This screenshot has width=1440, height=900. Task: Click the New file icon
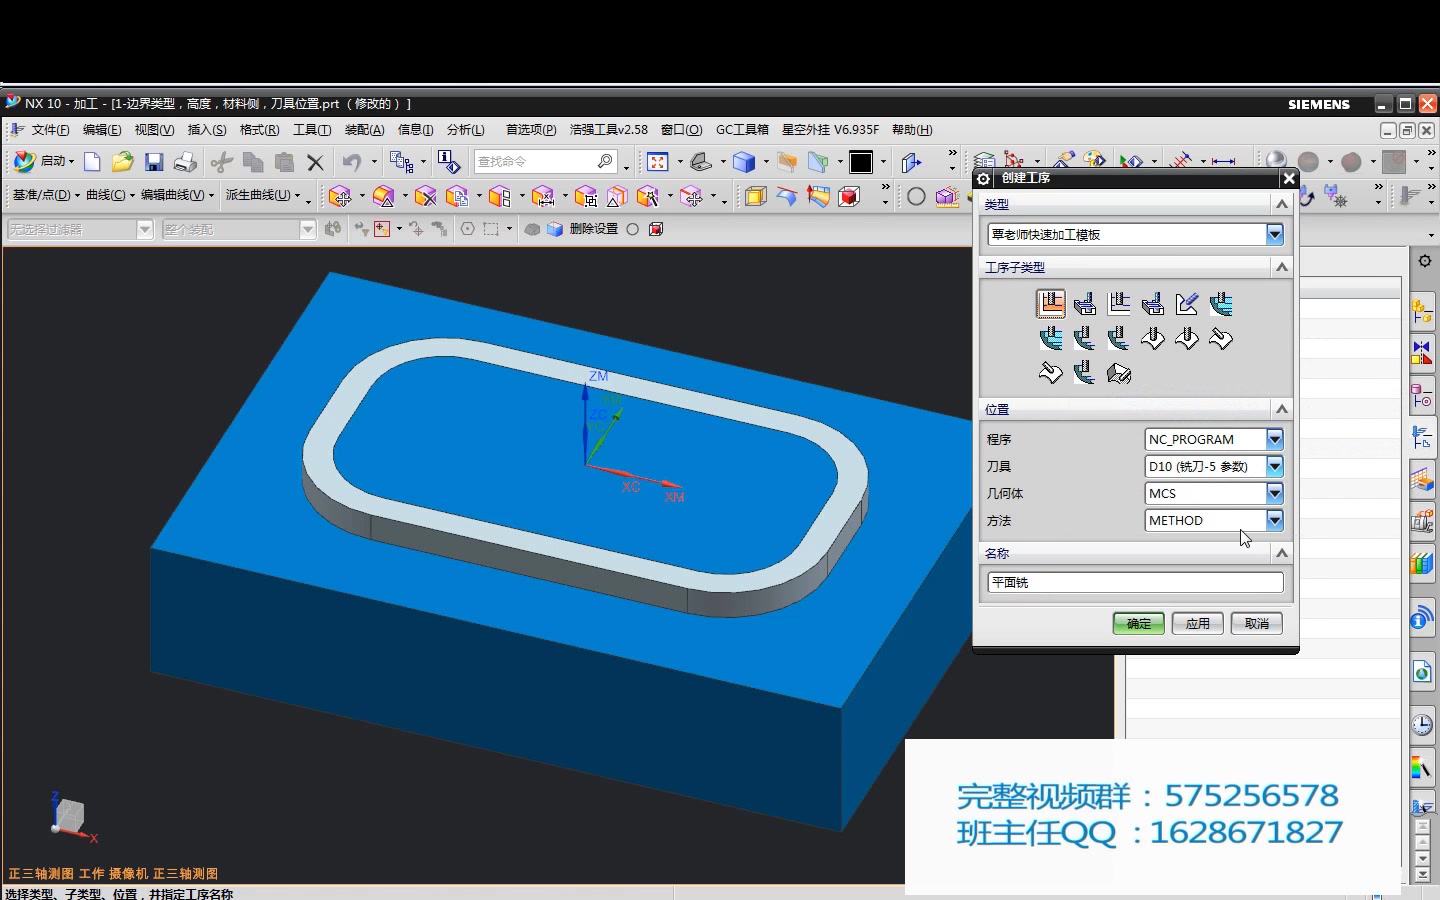(92, 162)
